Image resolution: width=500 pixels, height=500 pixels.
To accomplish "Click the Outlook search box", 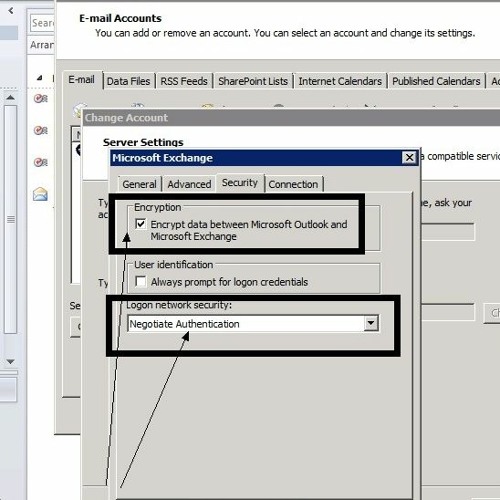I will (x=42, y=23).
